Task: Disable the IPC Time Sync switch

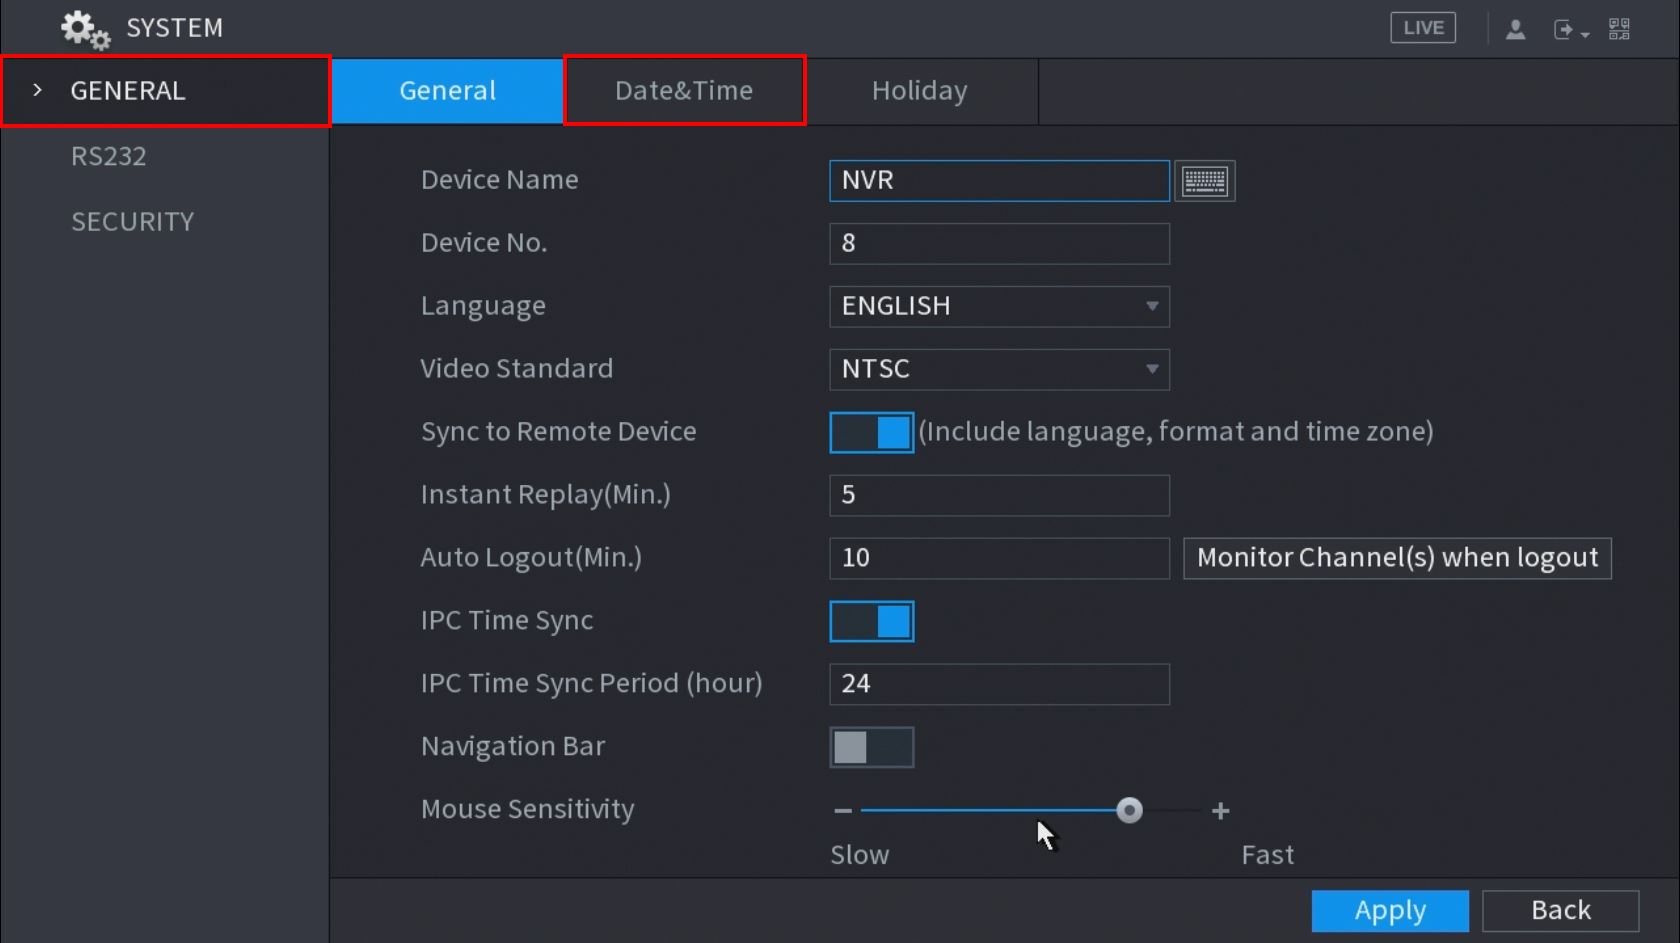Action: [x=871, y=621]
